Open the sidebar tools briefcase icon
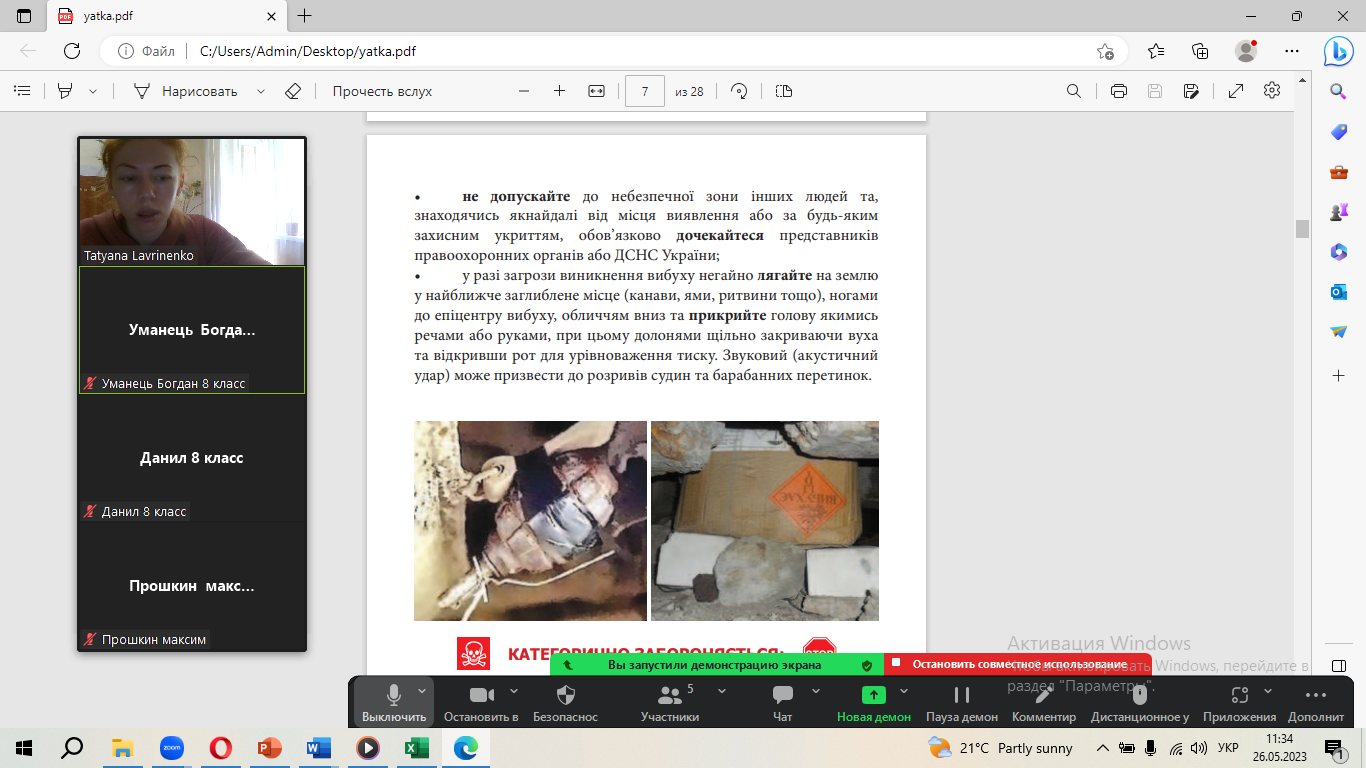The height and width of the screenshot is (768, 1366). (1339, 171)
